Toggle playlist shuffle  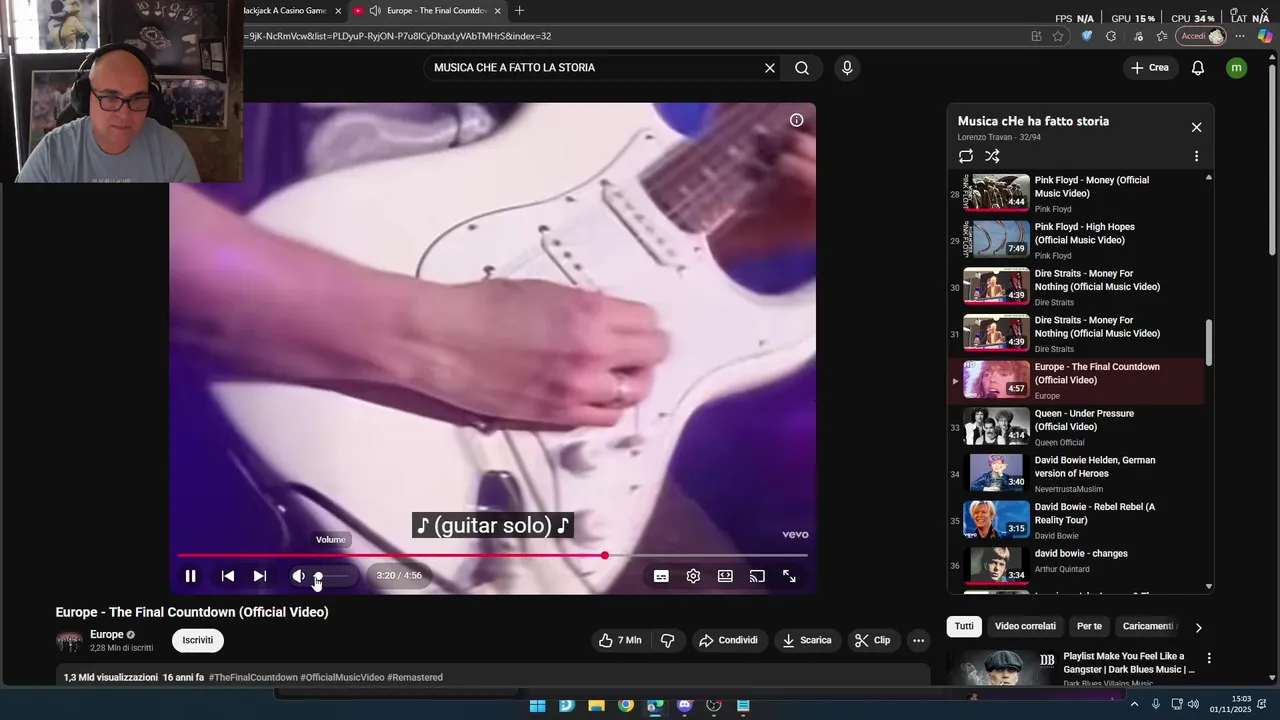pyautogui.click(x=992, y=156)
